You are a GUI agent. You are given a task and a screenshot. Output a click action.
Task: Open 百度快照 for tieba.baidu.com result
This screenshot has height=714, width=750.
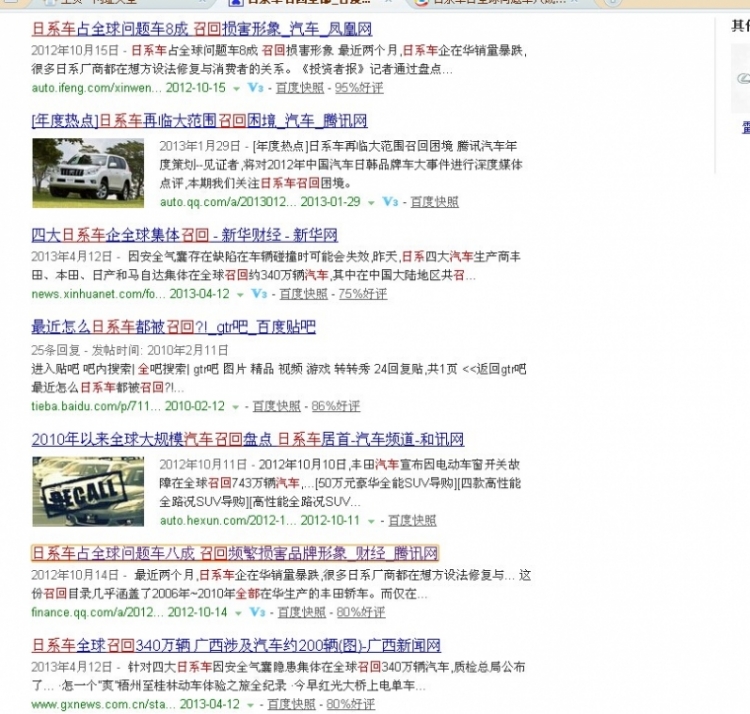coord(276,406)
